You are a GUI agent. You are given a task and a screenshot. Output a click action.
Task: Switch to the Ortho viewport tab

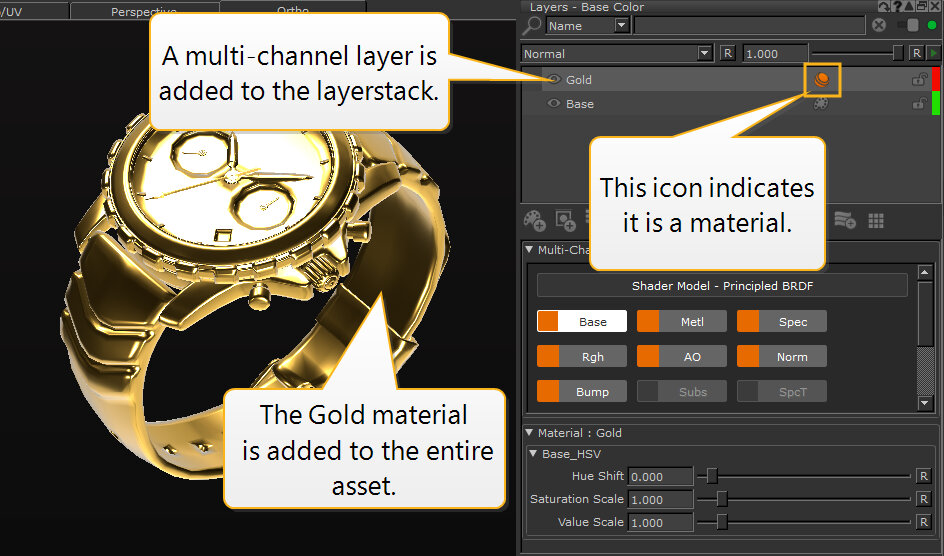tap(292, 10)
